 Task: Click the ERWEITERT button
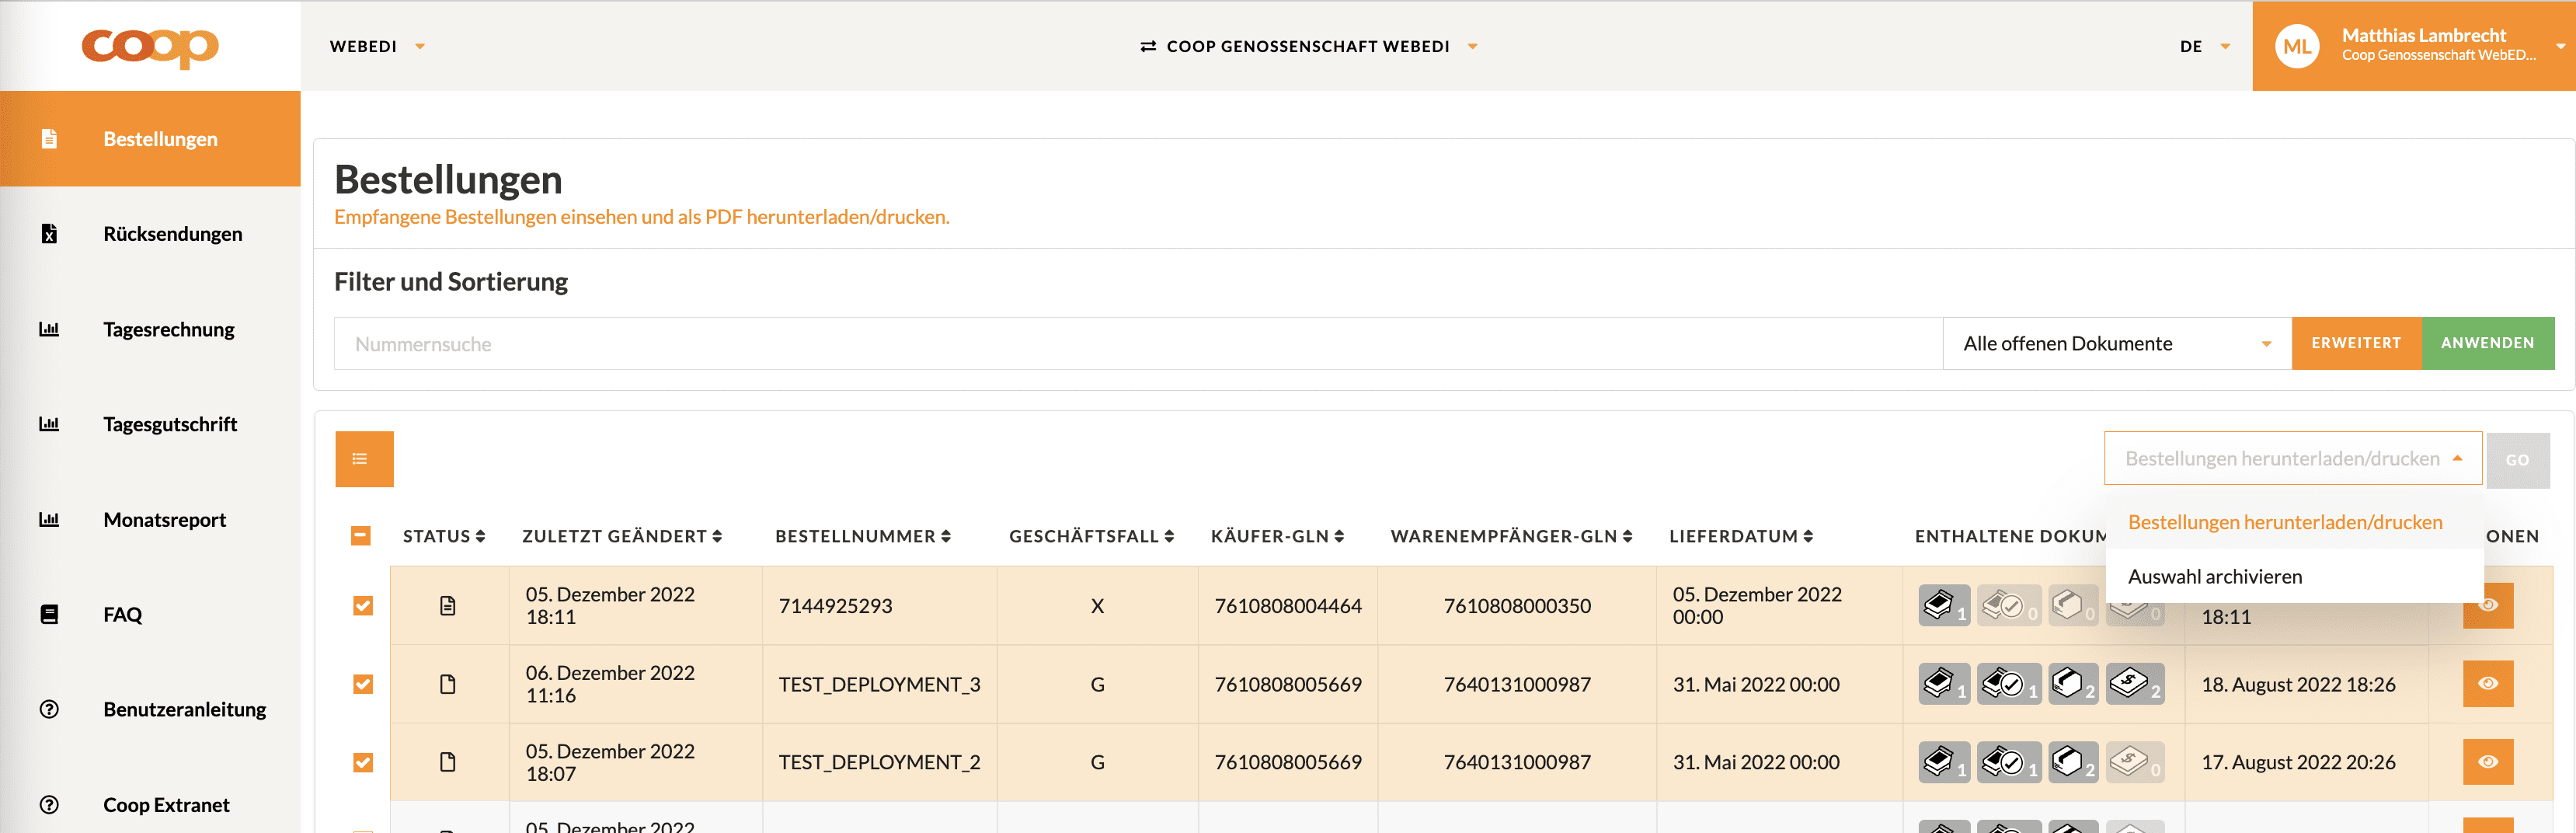point(2355,344)
